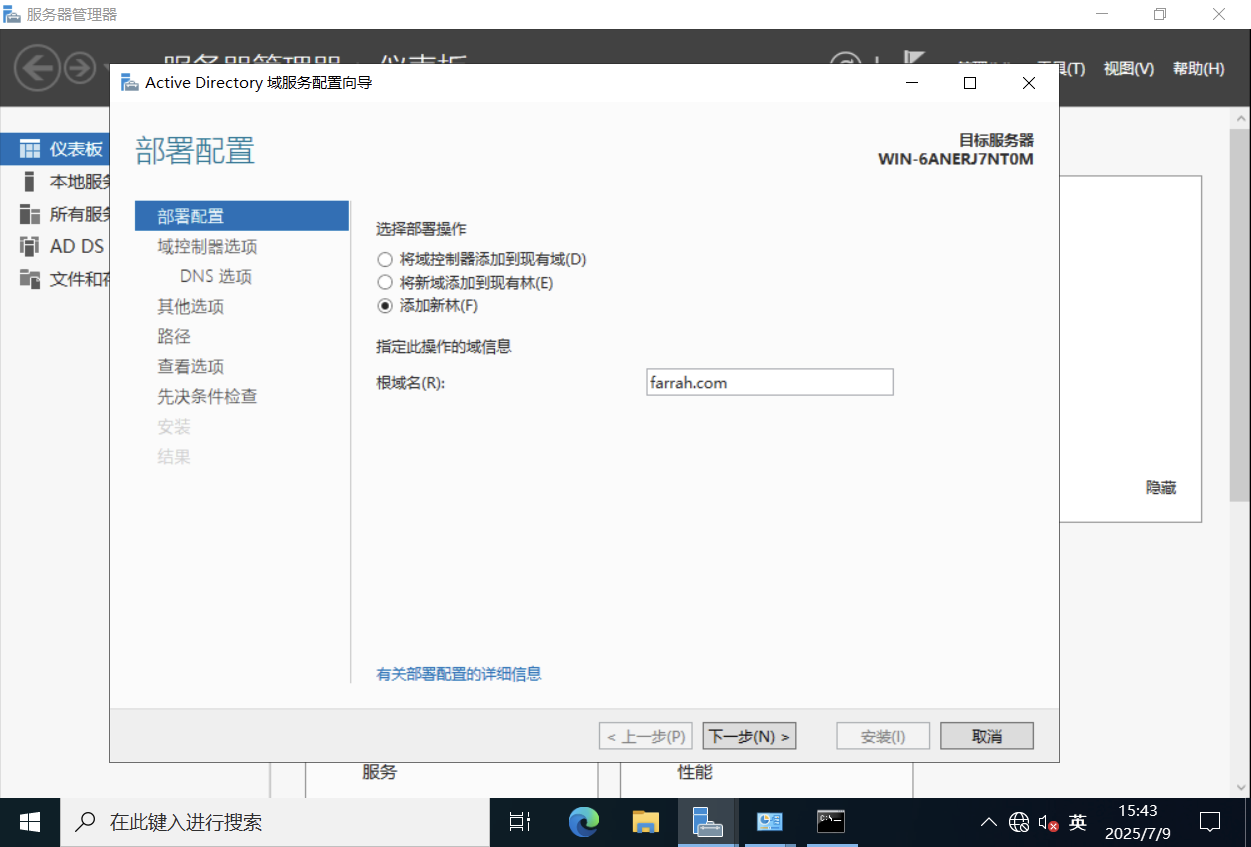Click the 所有服务器 icon in Server Manager sidebar

point(30,214)
